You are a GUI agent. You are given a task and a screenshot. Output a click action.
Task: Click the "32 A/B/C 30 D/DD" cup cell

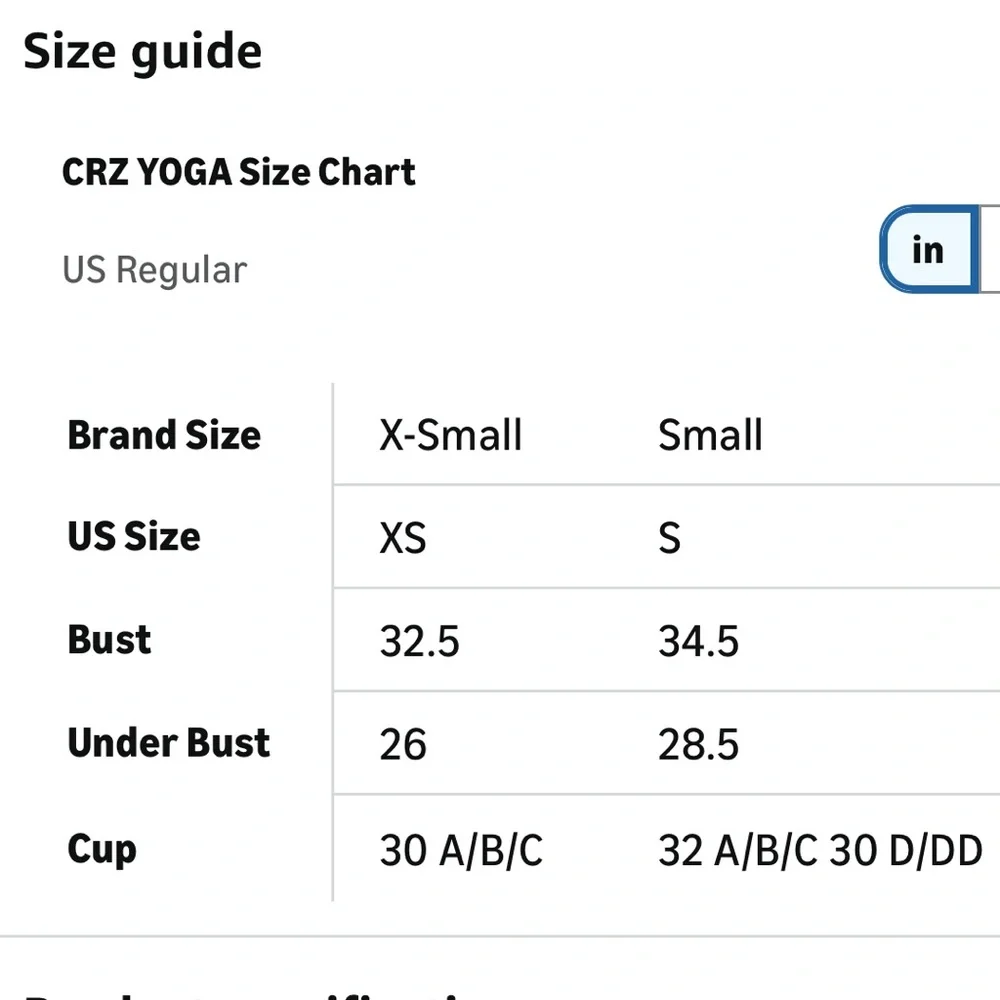pos(820,851)
